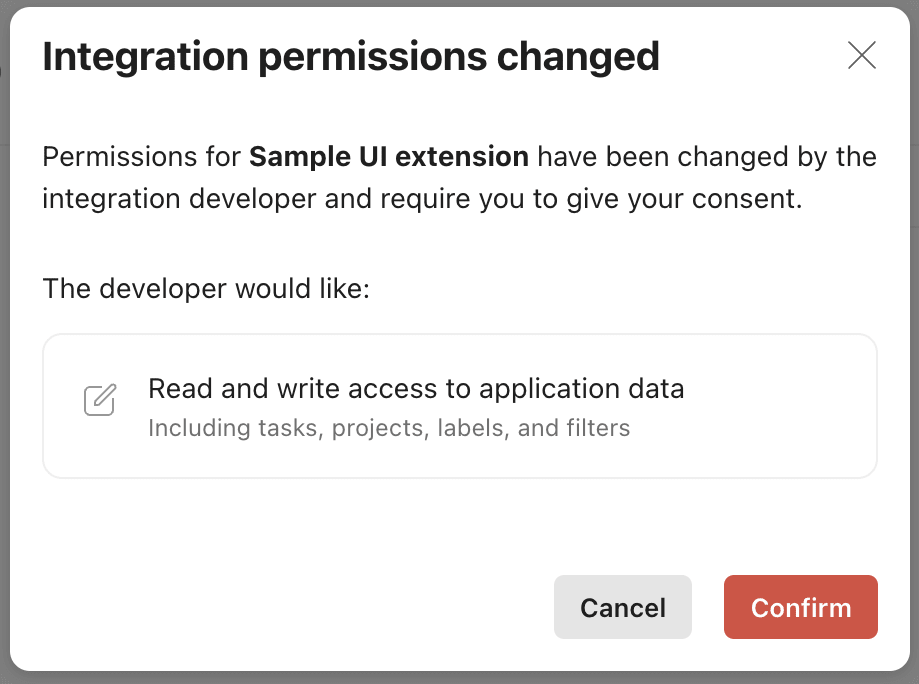Click the word "projects" in permission details
The image size is (919, 684).
(376, 429)
